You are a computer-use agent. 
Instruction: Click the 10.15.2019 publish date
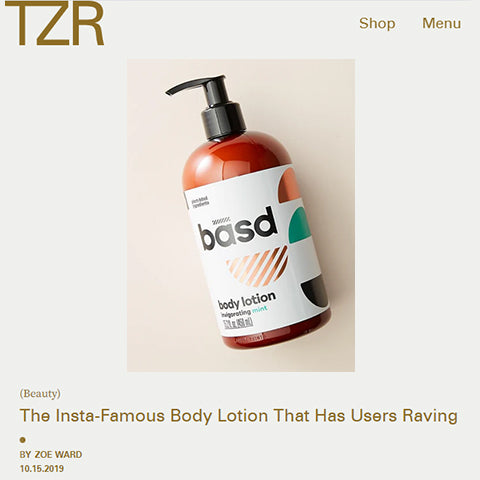click(x=42, y=469)
